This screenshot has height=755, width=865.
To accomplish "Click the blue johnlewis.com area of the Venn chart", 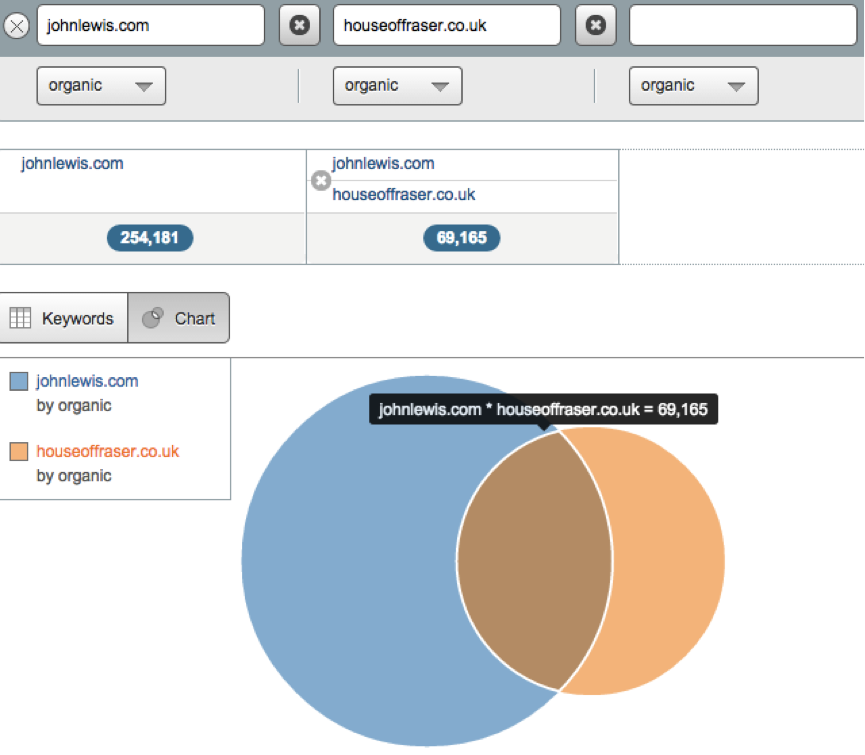I will pyautogui.click(x=348, y=563).
